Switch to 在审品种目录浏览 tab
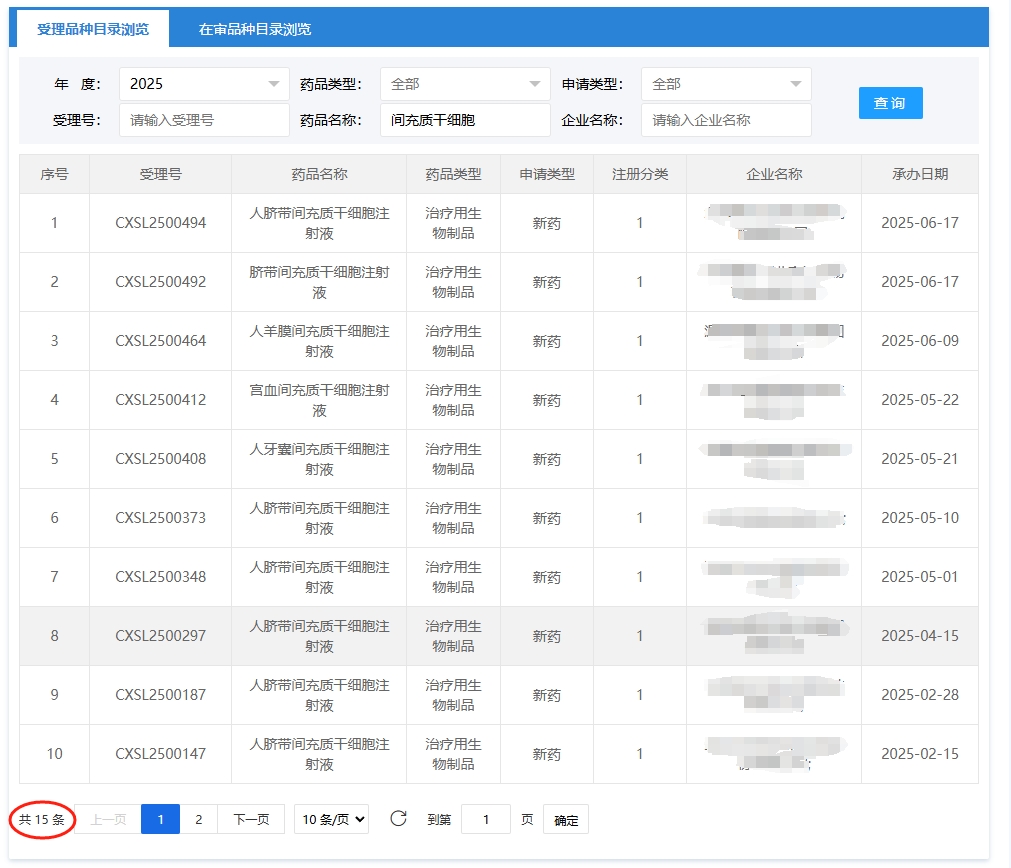1011x868 pixels. tap(255, 29)
